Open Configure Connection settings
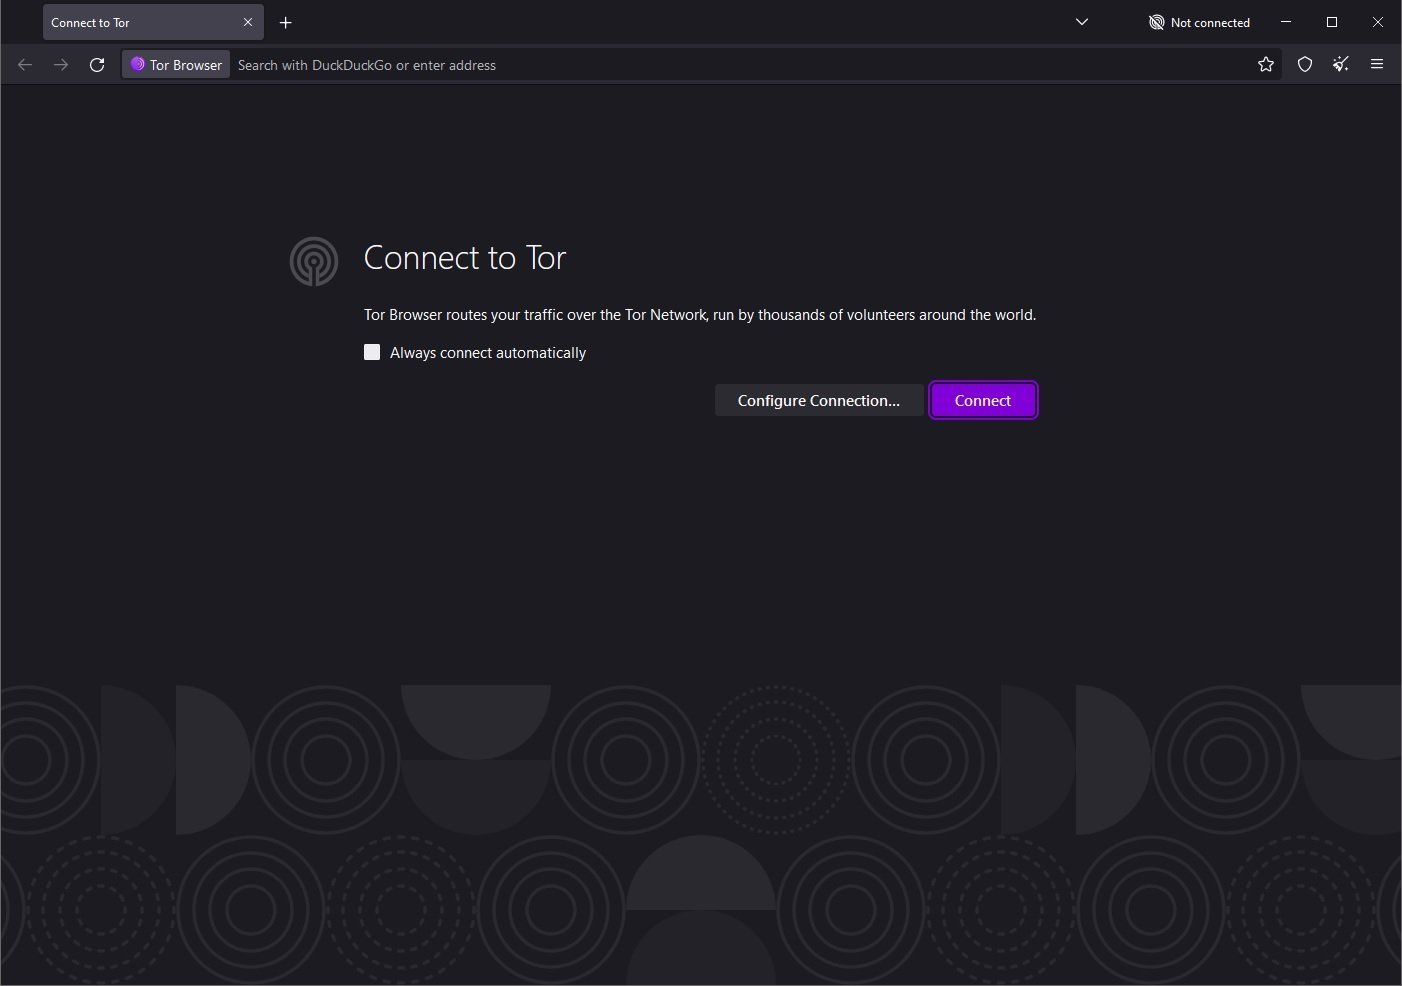The width and height of the screenshot is (1402, 986). point(818,400)
